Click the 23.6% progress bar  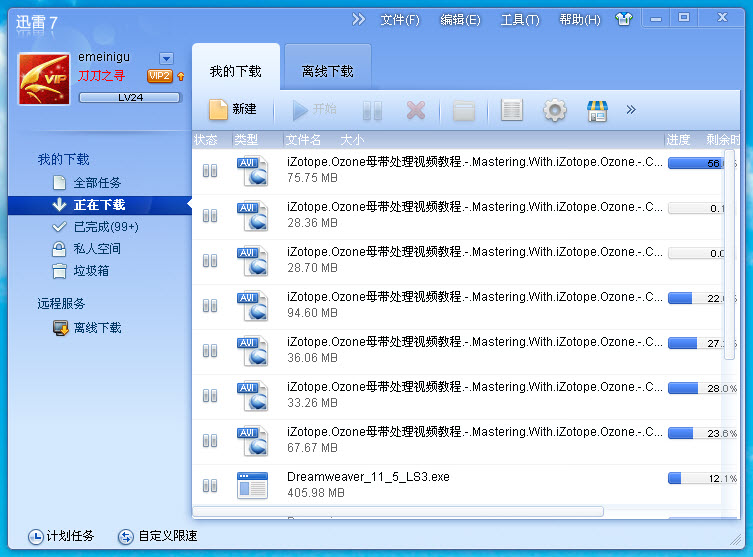pos(703,433)
